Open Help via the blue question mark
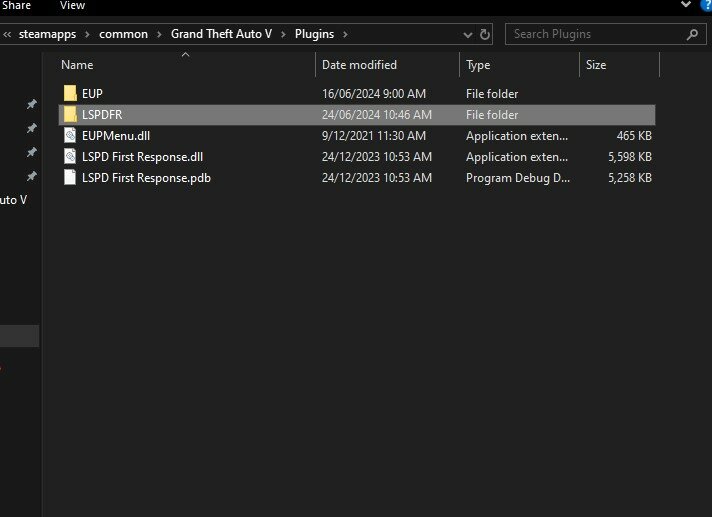Screen dimensions: 712x517 tap(706, 6)
